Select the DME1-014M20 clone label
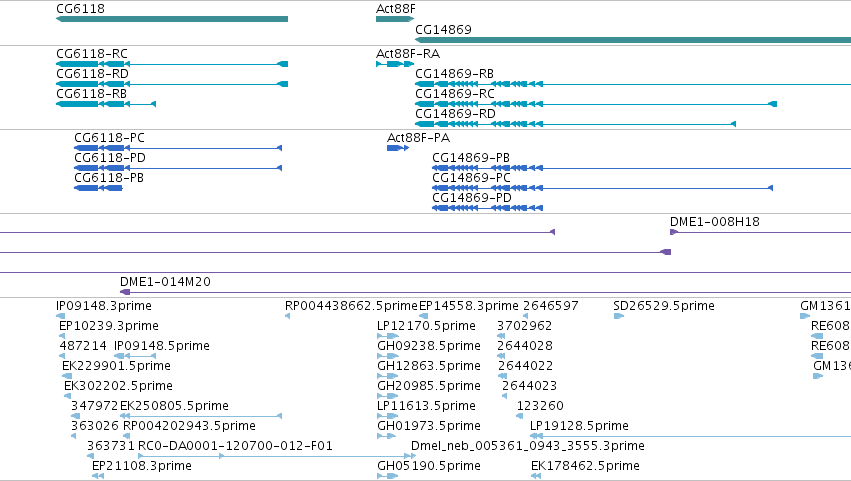Viewport: 851px width, 481px height. 166,282
